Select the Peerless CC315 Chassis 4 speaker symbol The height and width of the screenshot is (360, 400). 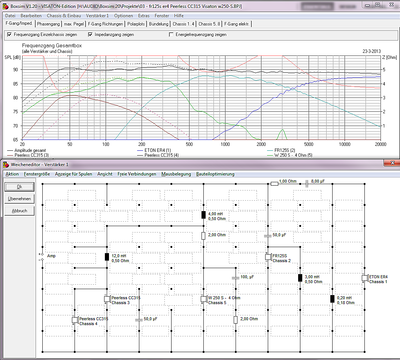coord(75,320)
